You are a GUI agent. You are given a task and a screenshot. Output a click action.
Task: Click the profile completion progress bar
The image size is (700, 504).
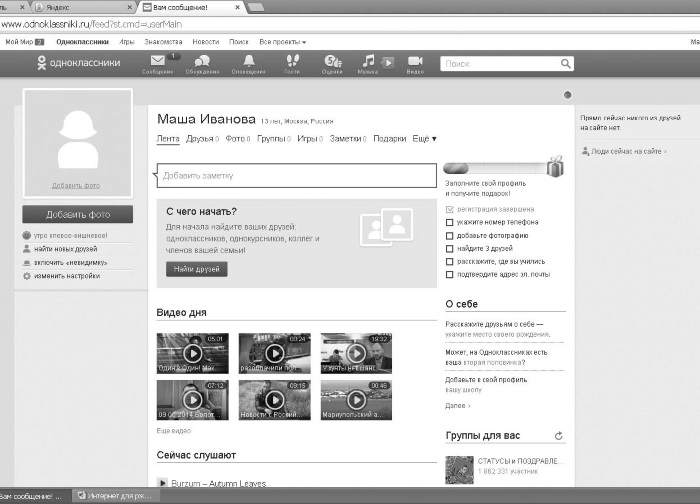point(496,168)
